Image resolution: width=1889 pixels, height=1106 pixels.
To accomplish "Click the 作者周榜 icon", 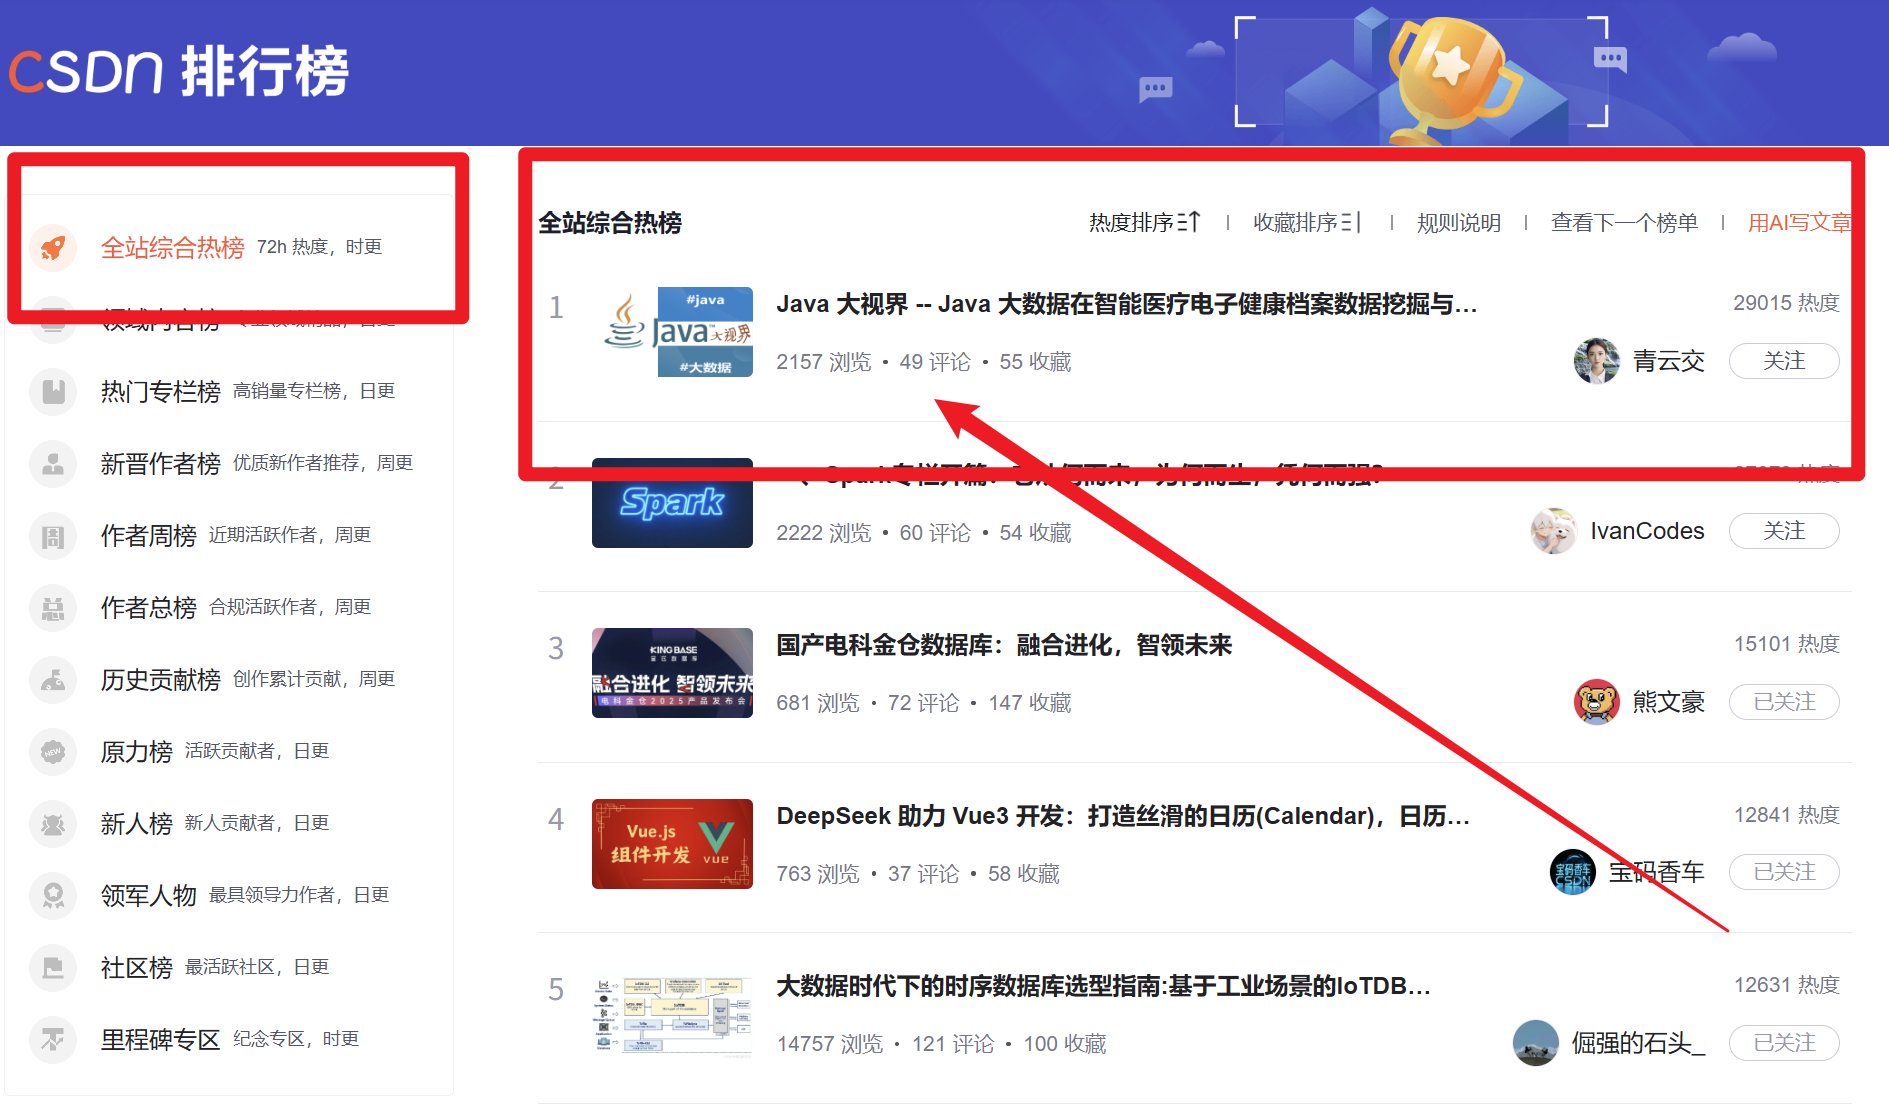I will pos(53,535).
